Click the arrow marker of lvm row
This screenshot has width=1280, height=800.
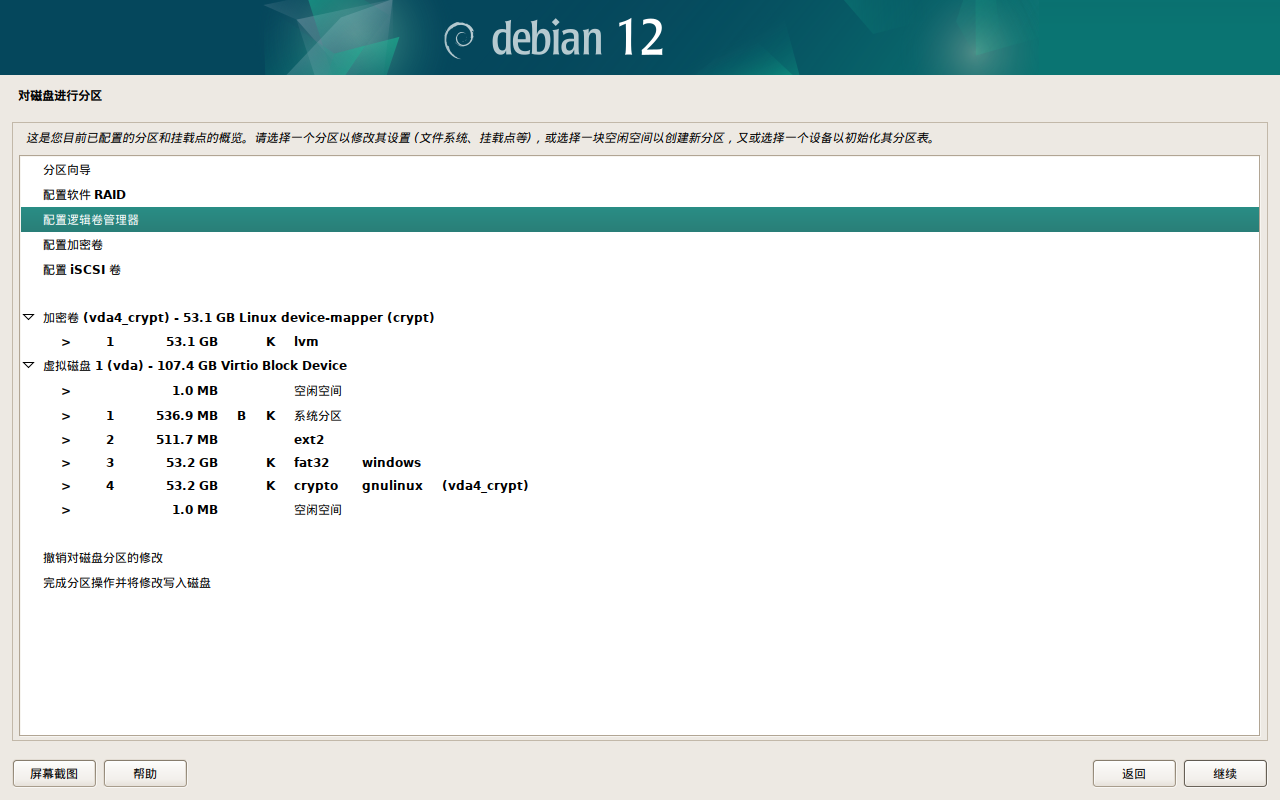tap(65, 342)
